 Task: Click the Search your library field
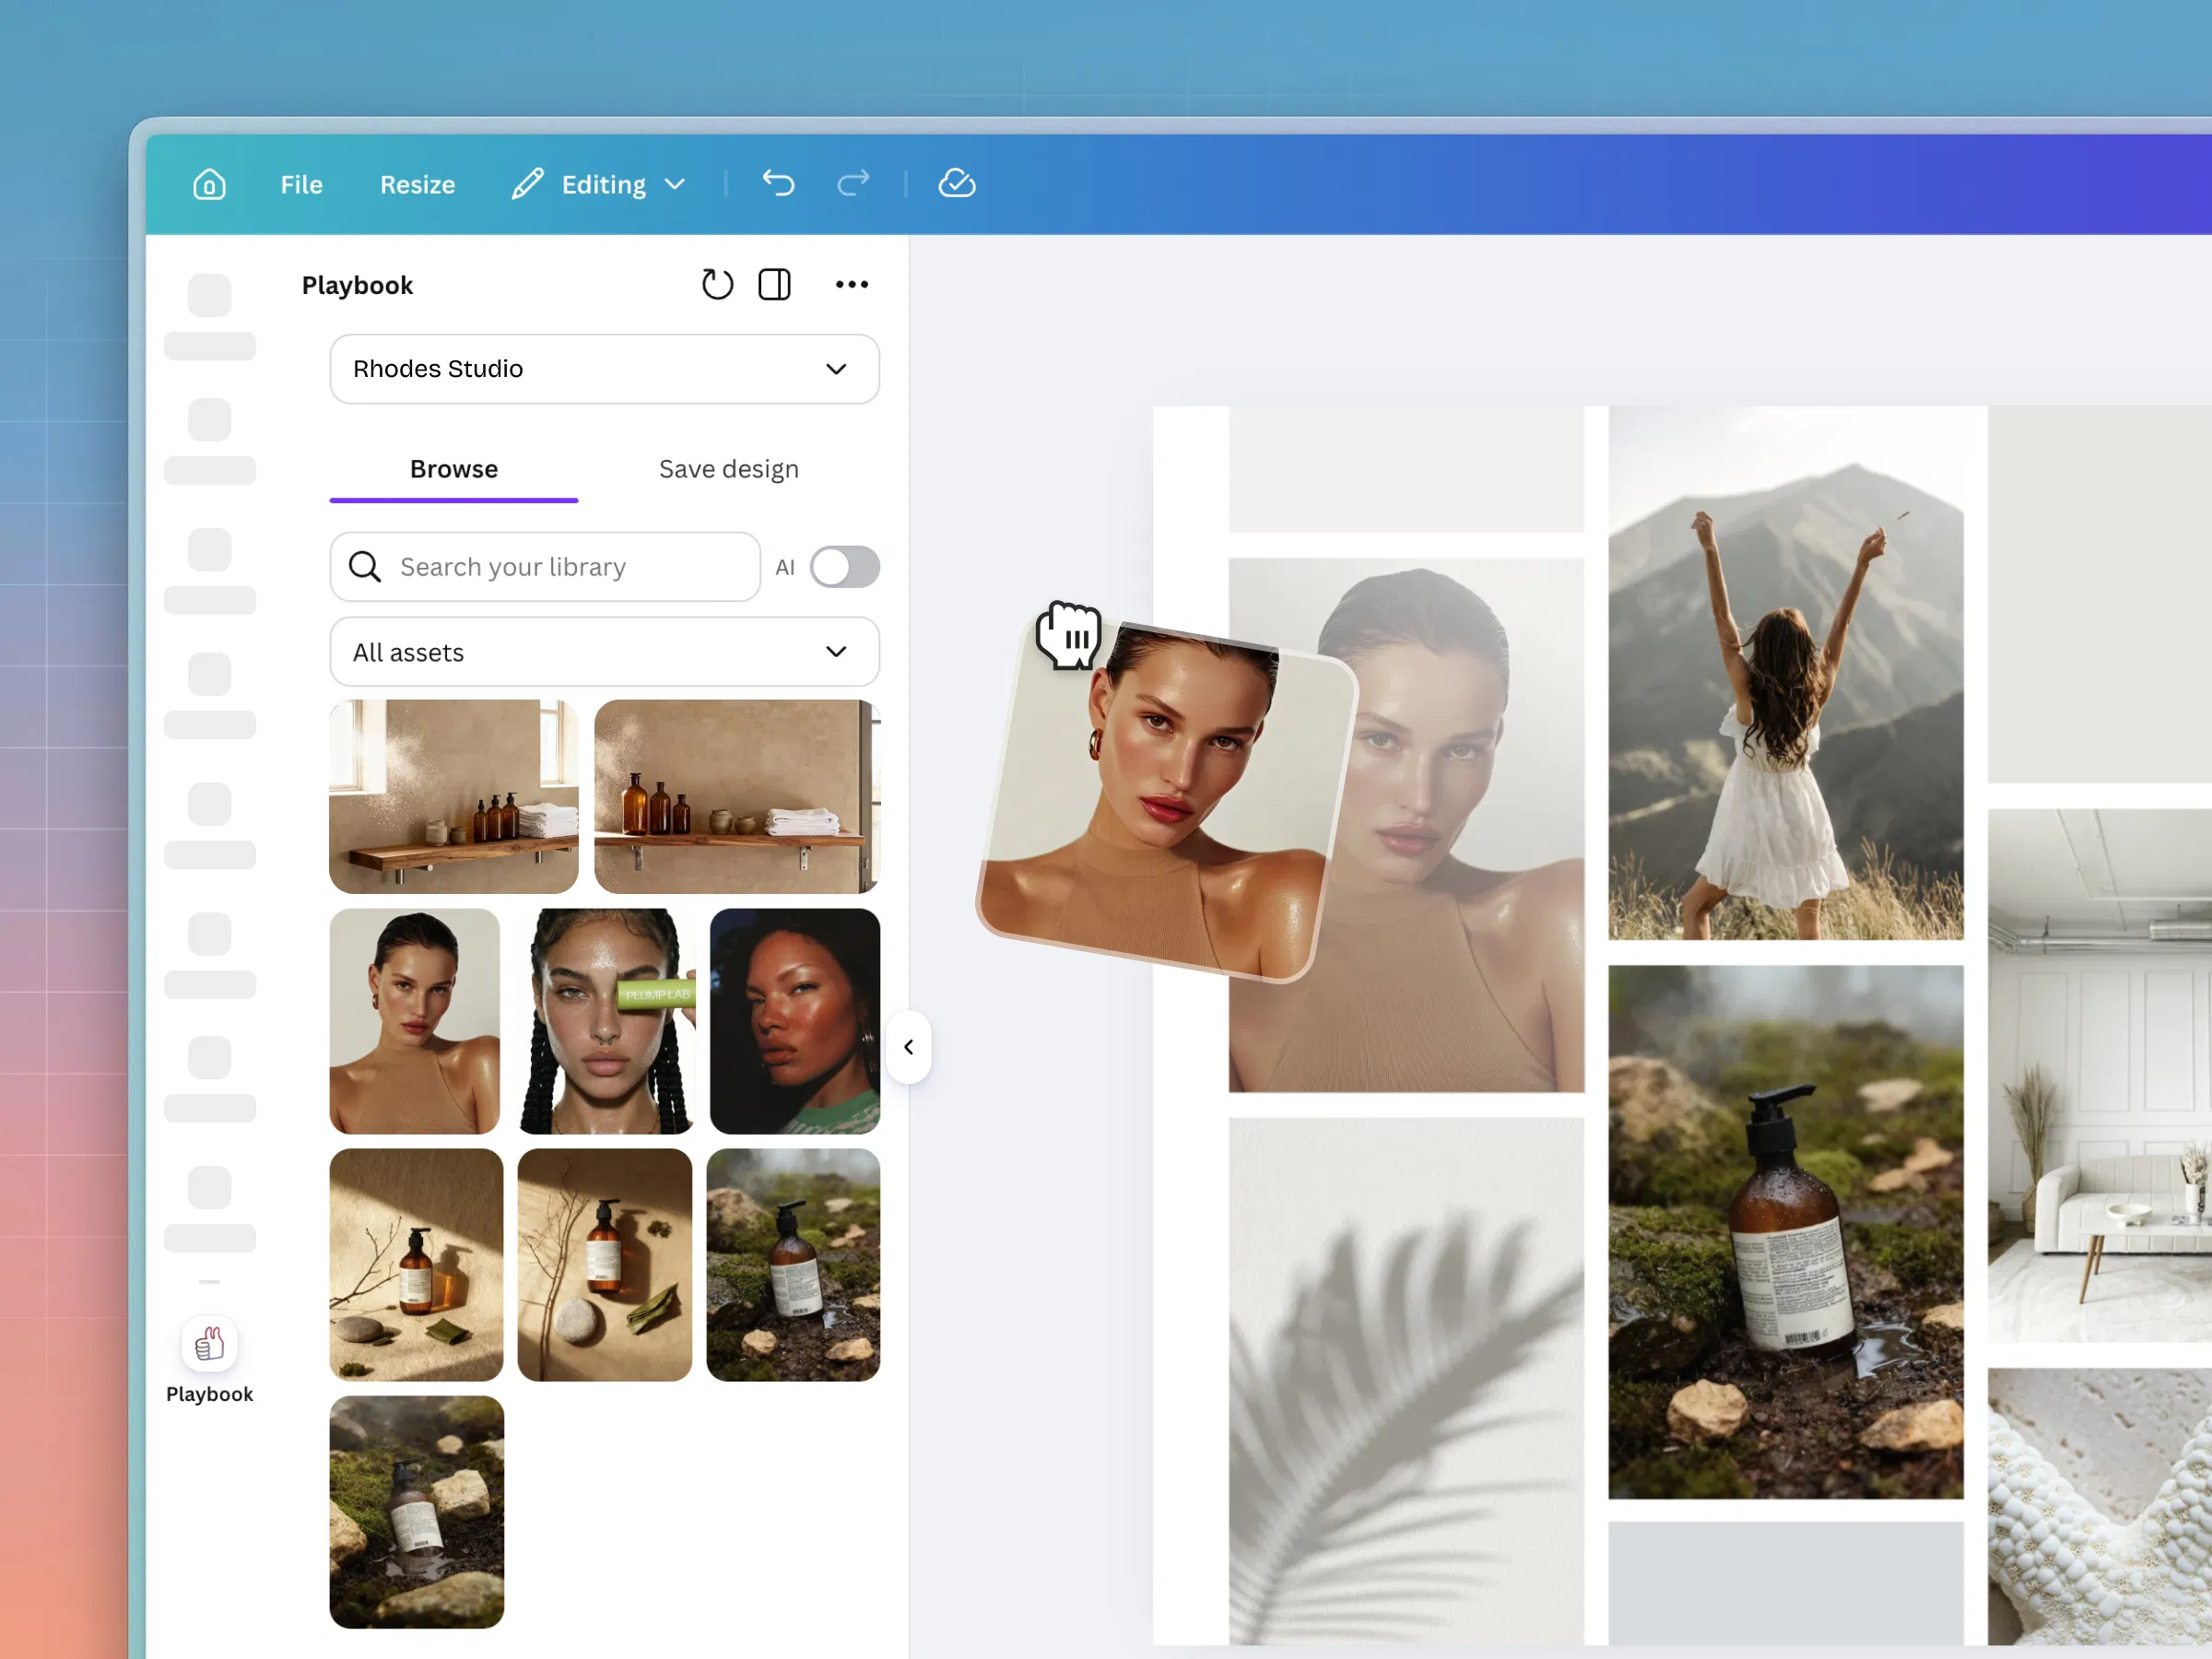coord(545,567)
